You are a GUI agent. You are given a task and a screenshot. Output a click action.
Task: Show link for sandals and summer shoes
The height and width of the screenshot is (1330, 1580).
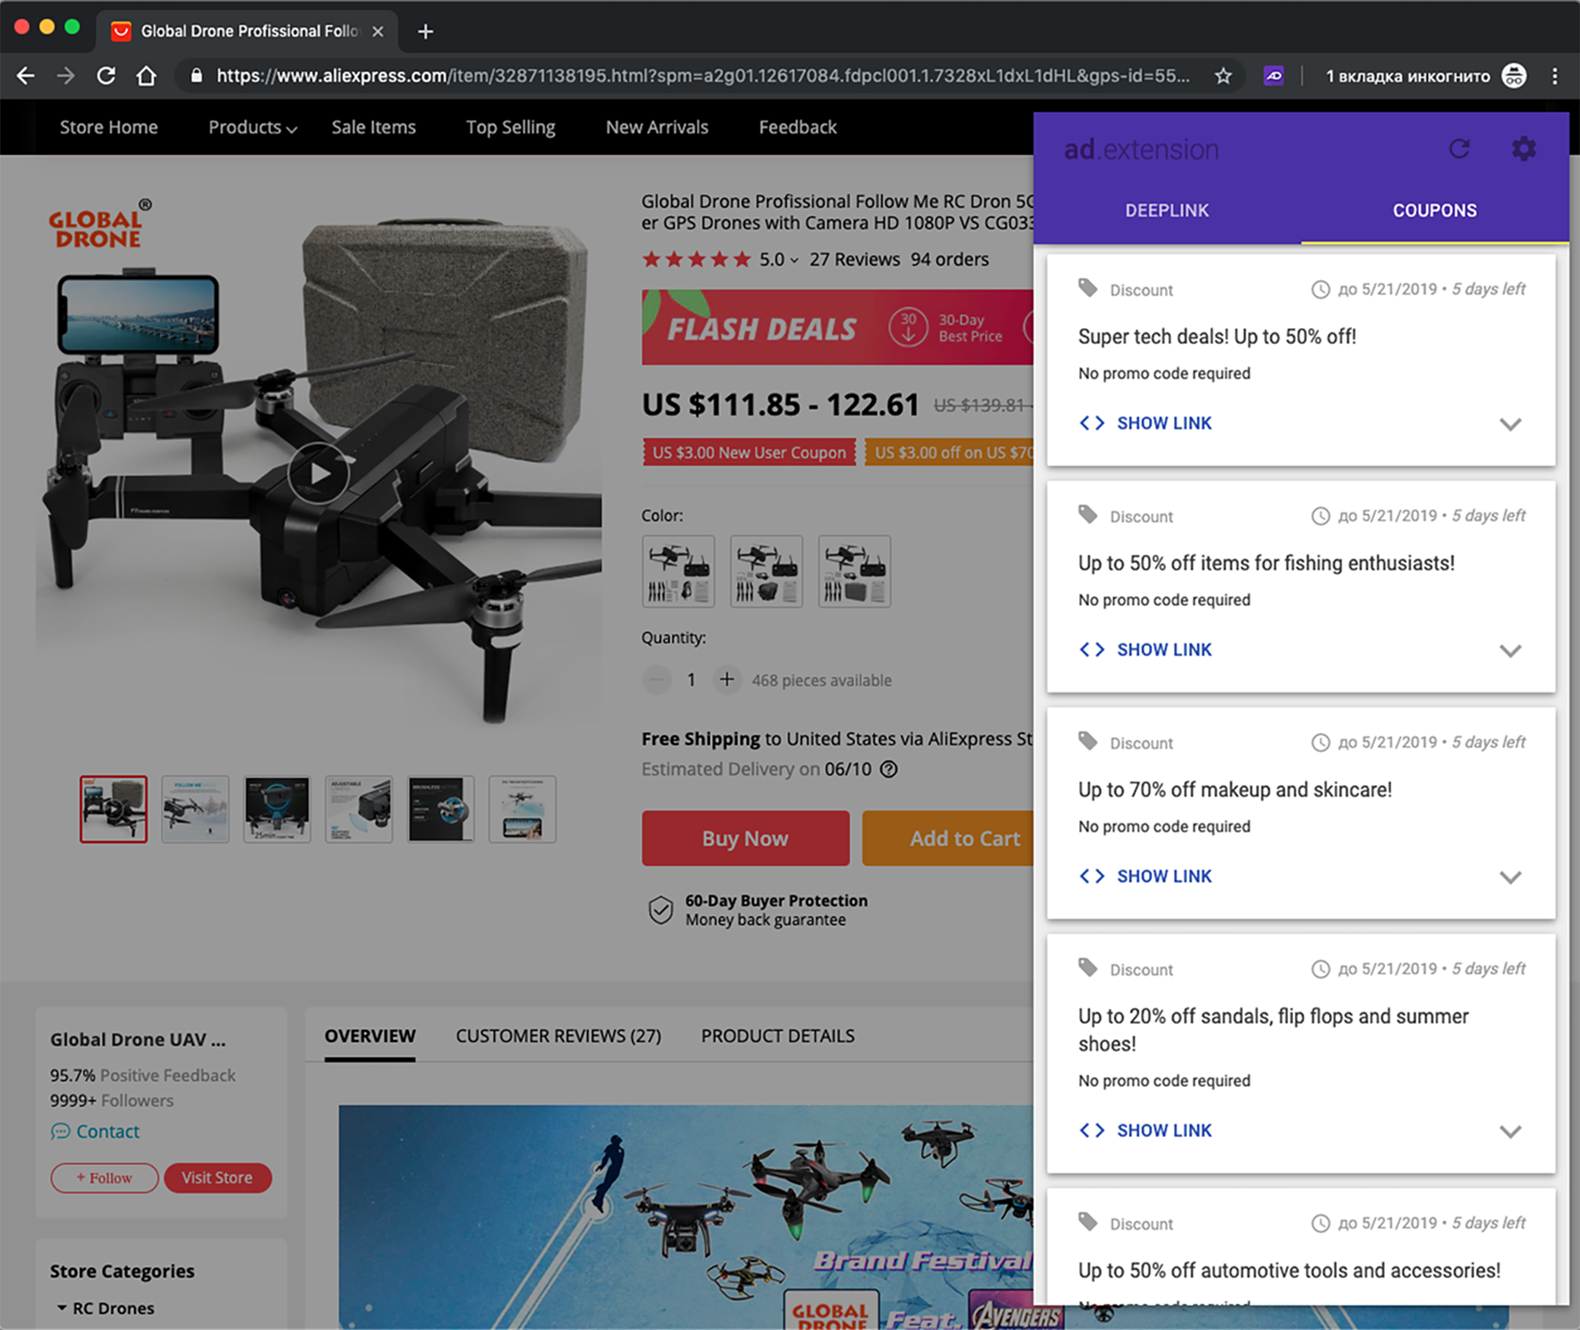tap(1146, 1130)
